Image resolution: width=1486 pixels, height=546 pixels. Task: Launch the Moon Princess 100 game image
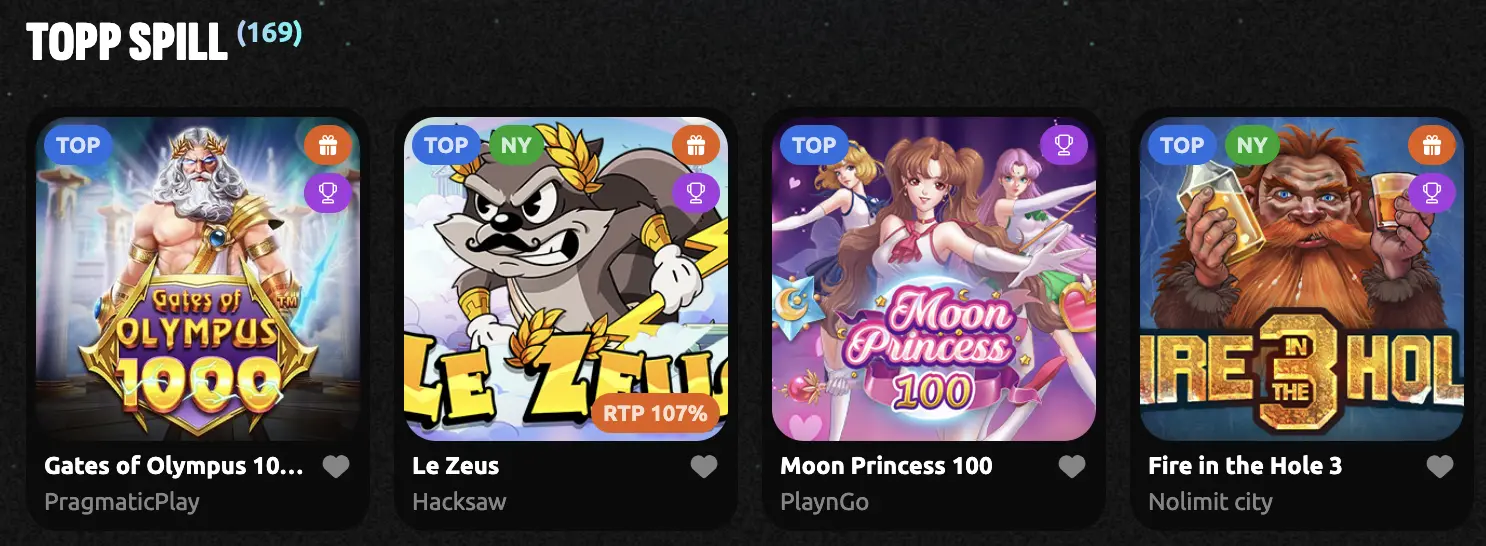tap(934, 279)
